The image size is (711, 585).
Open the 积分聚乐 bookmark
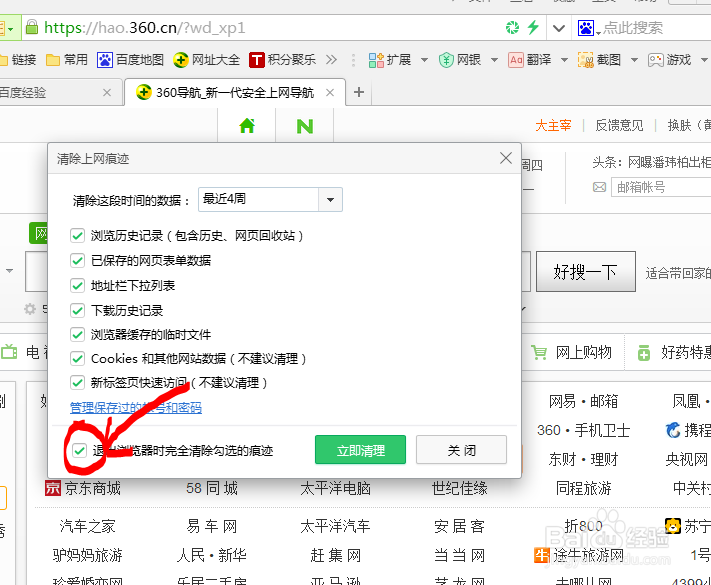(282, 59)
